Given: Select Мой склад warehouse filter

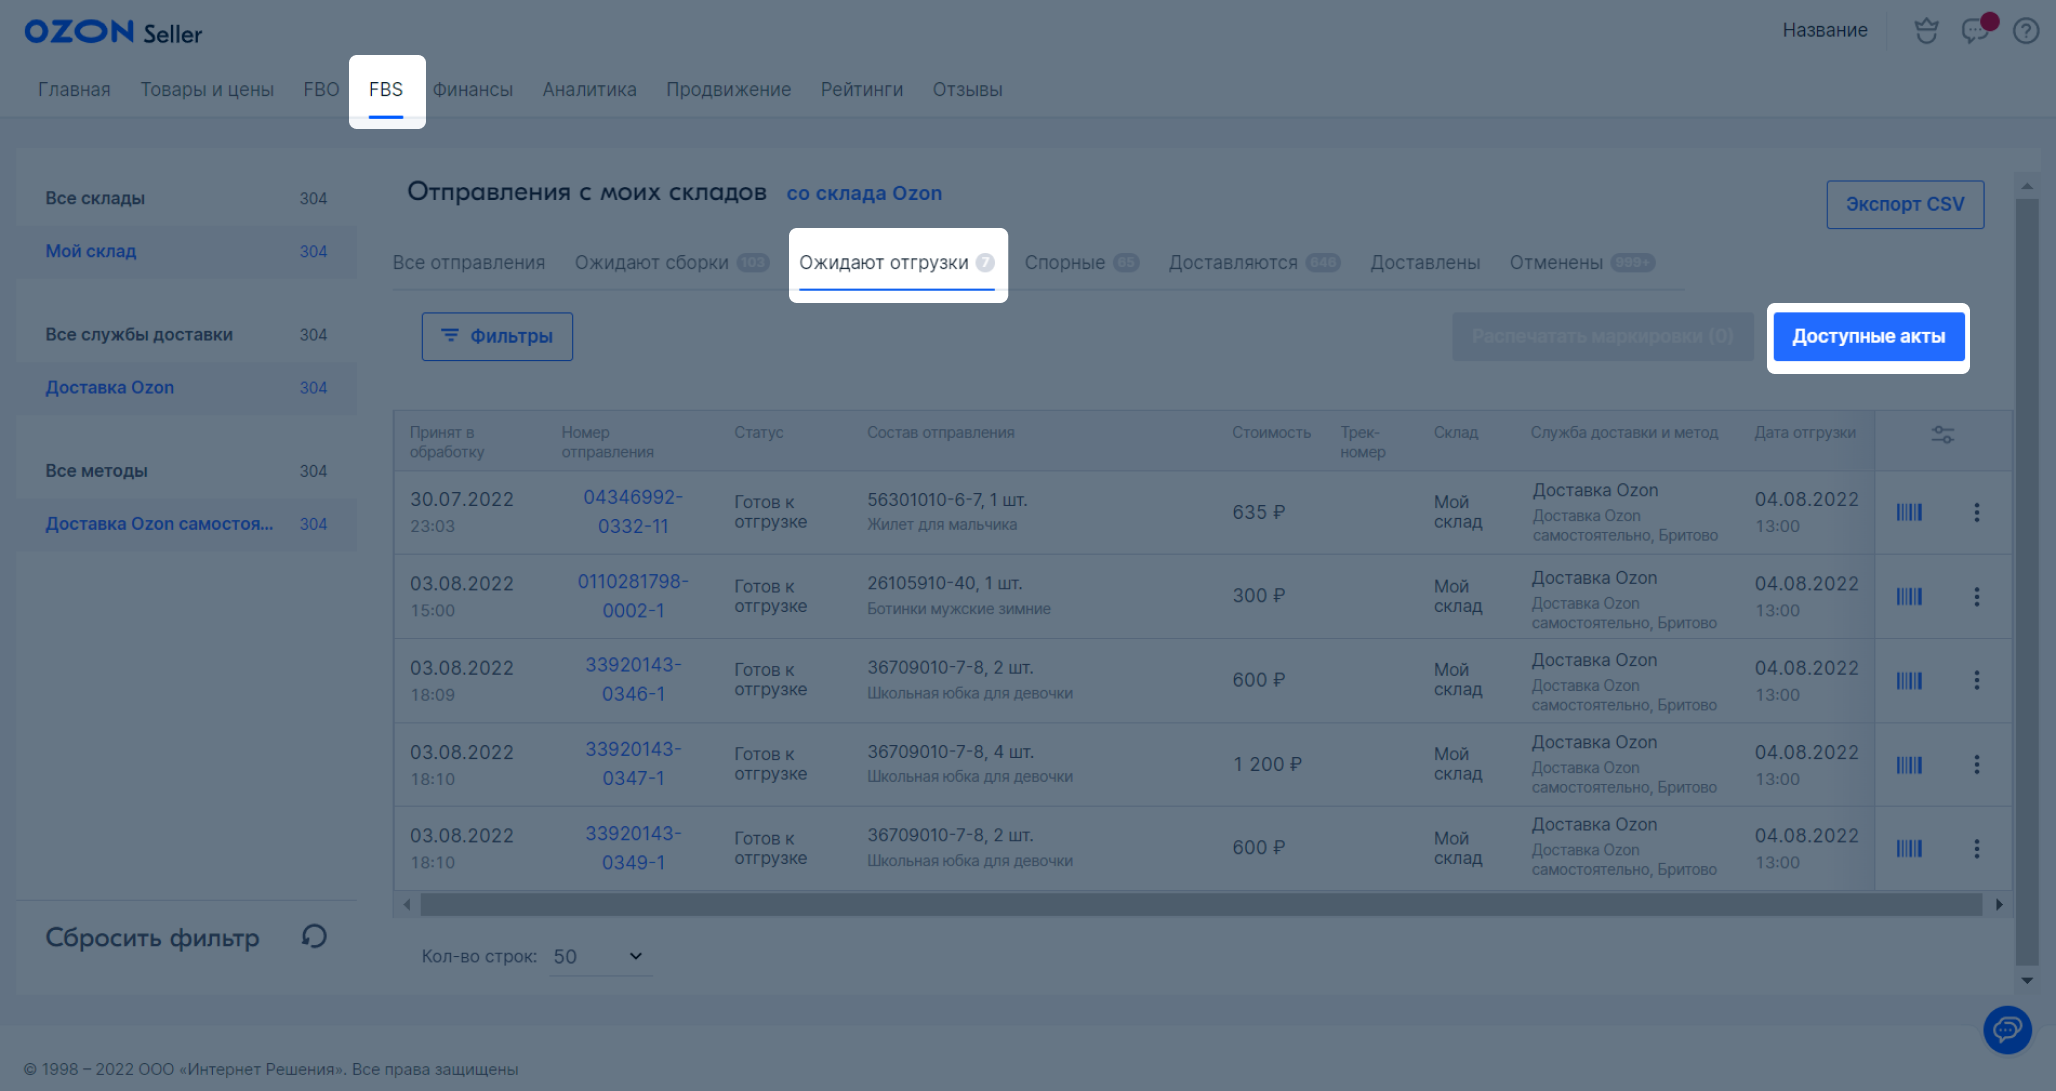Looking at the screenshot, I should tap(90, 251).
